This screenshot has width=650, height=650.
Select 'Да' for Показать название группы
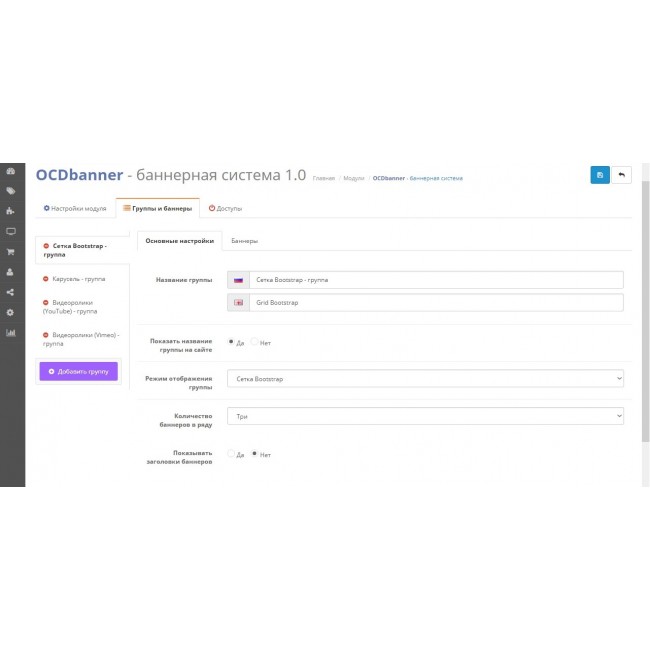tap(232, 342)
